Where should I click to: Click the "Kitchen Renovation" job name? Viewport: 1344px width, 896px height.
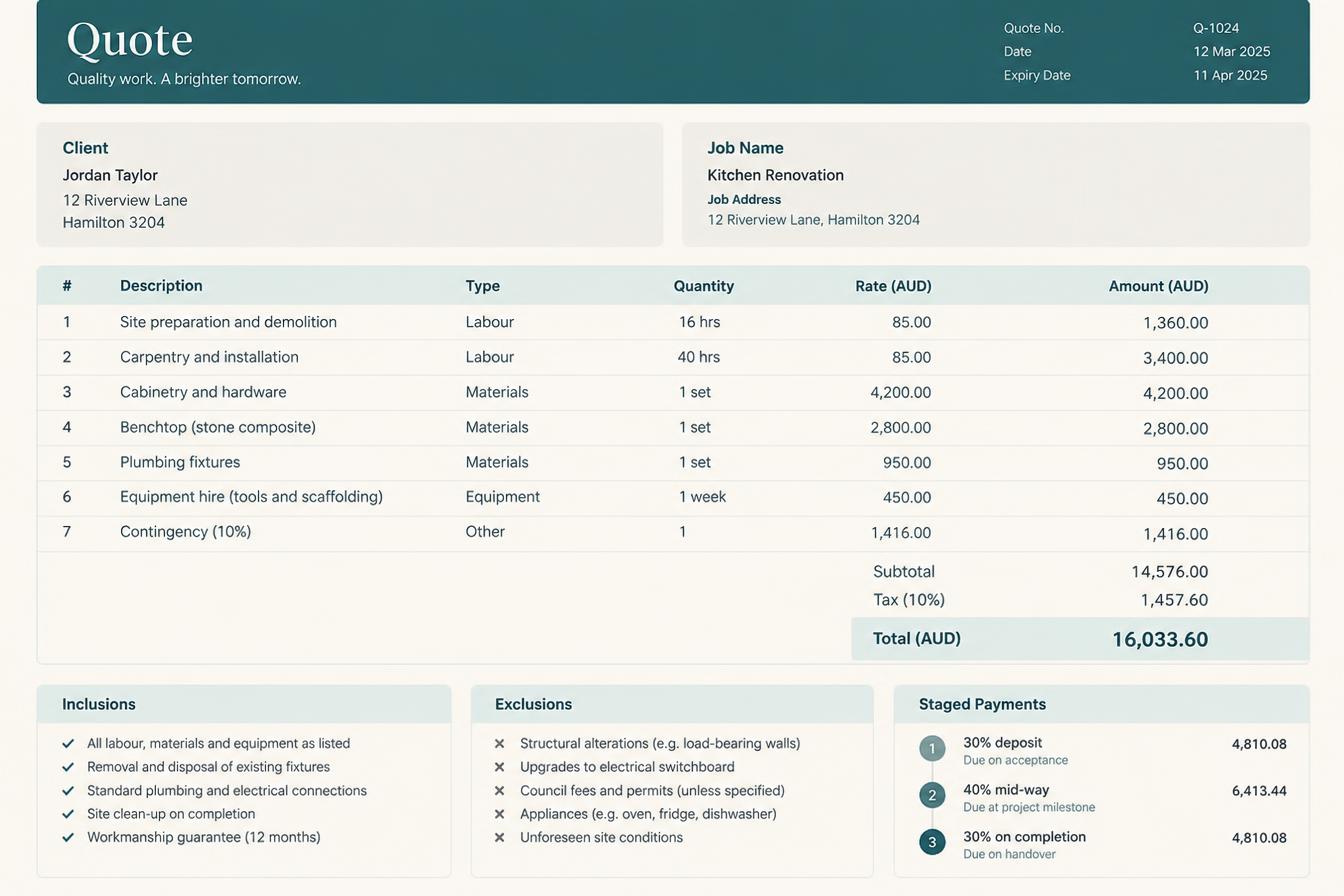[x=776, y=175]
